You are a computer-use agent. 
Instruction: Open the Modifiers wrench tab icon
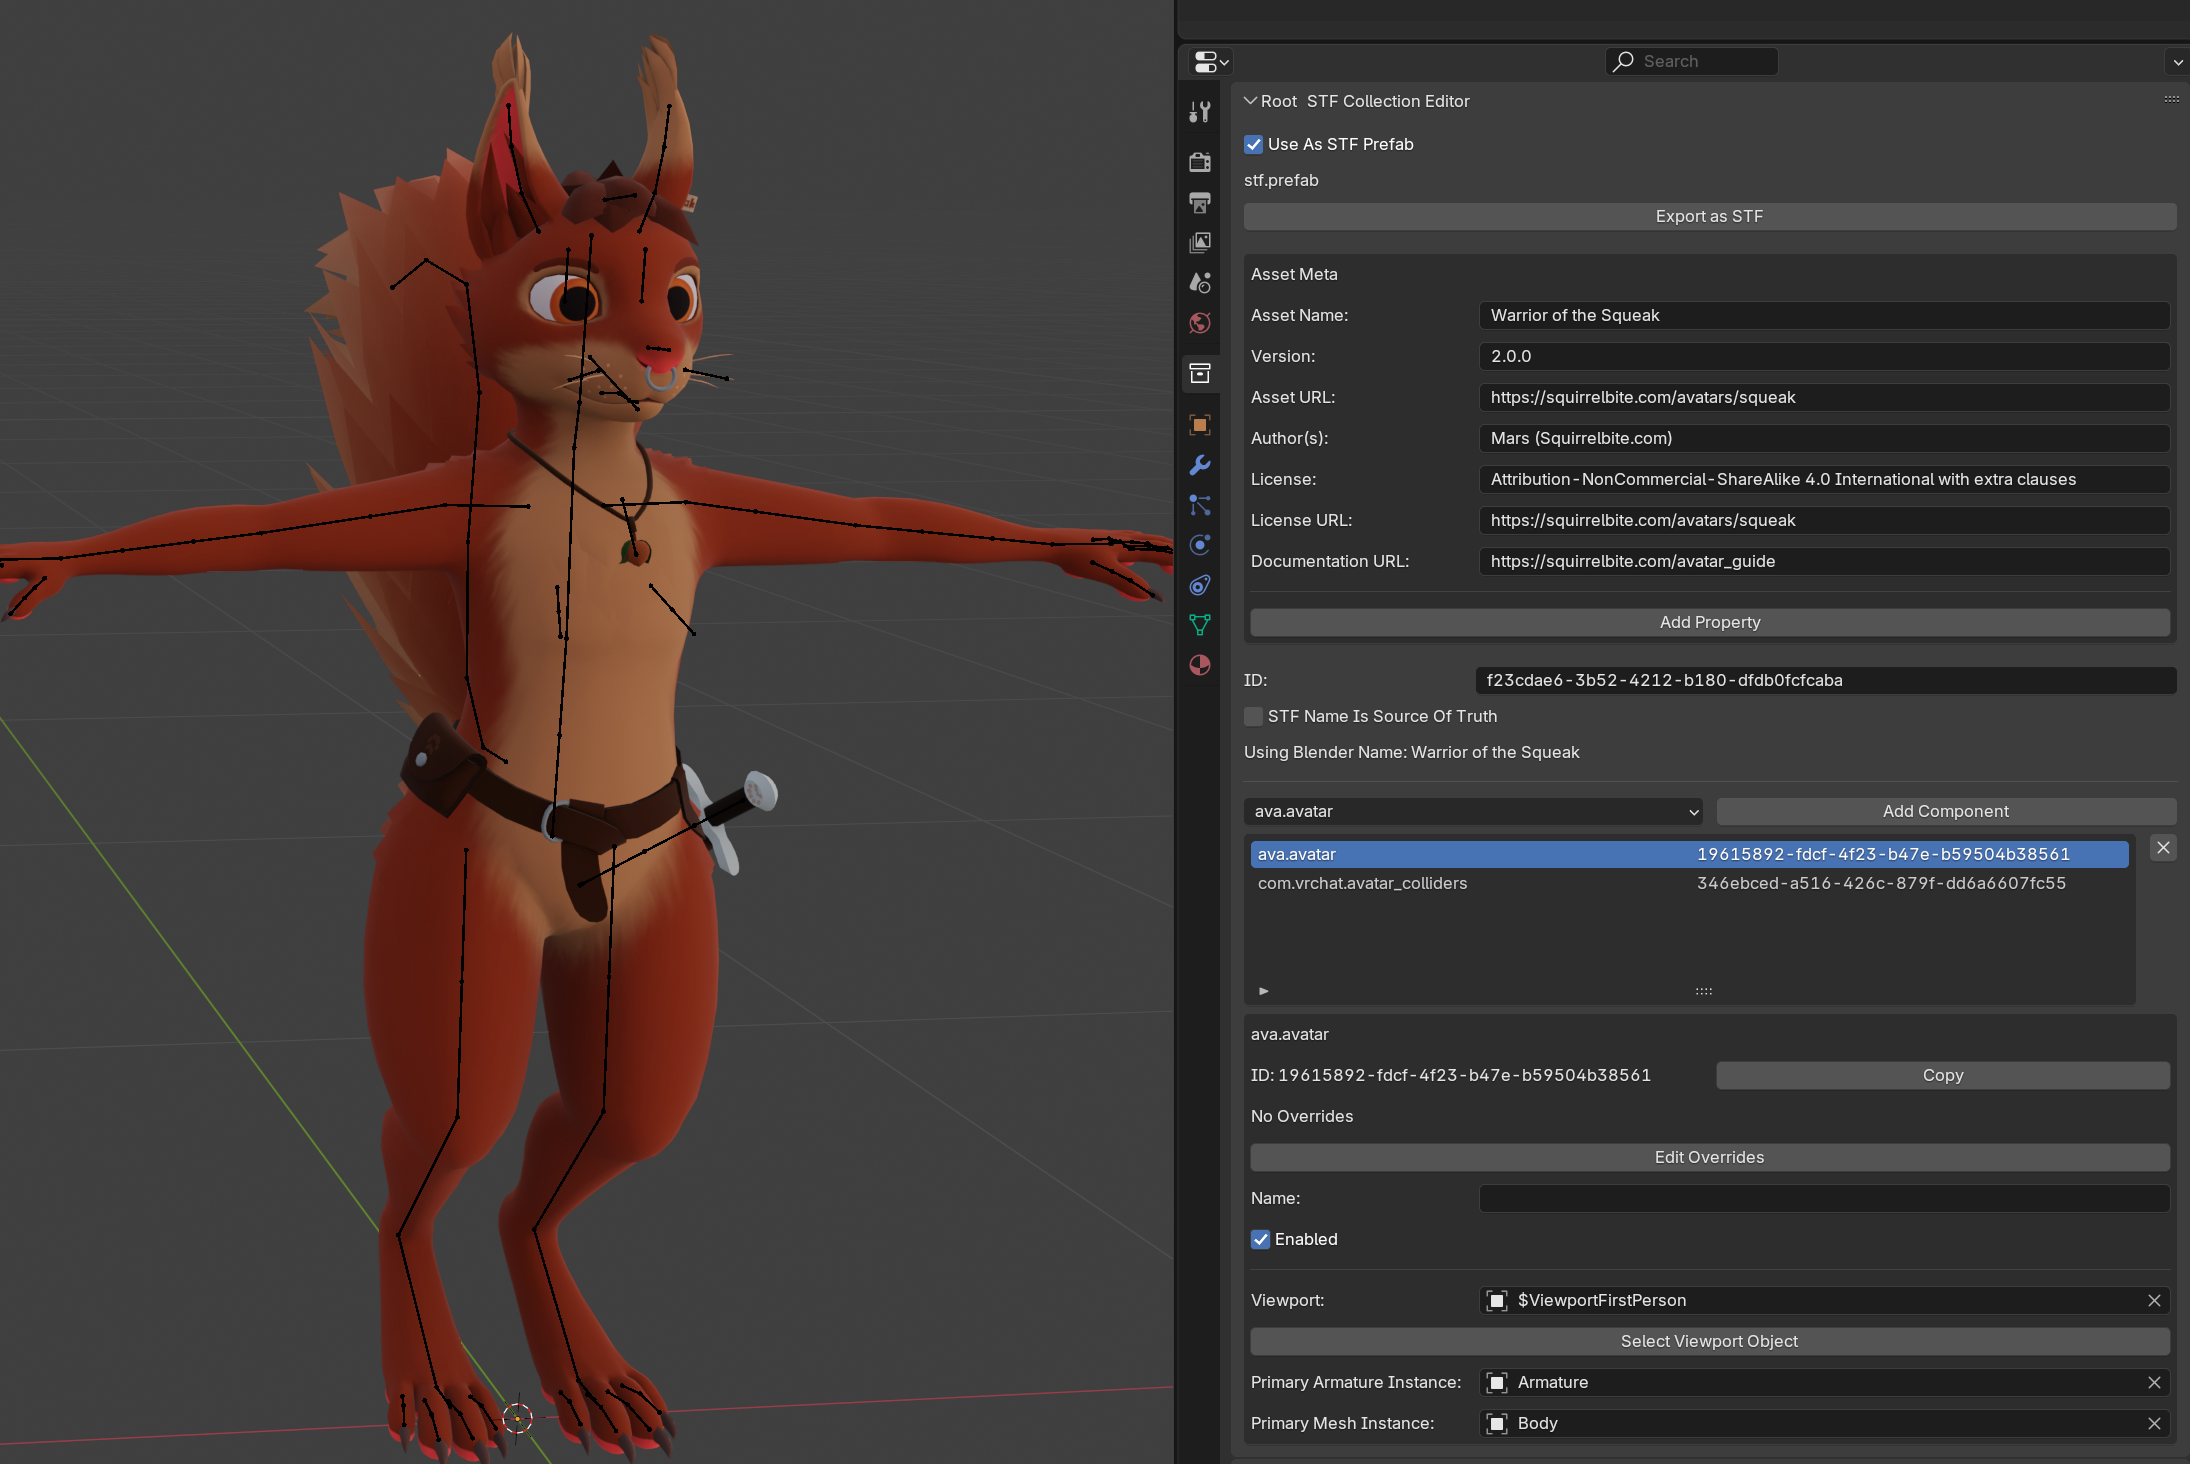pyautogui.click(x=1200, y=465)
